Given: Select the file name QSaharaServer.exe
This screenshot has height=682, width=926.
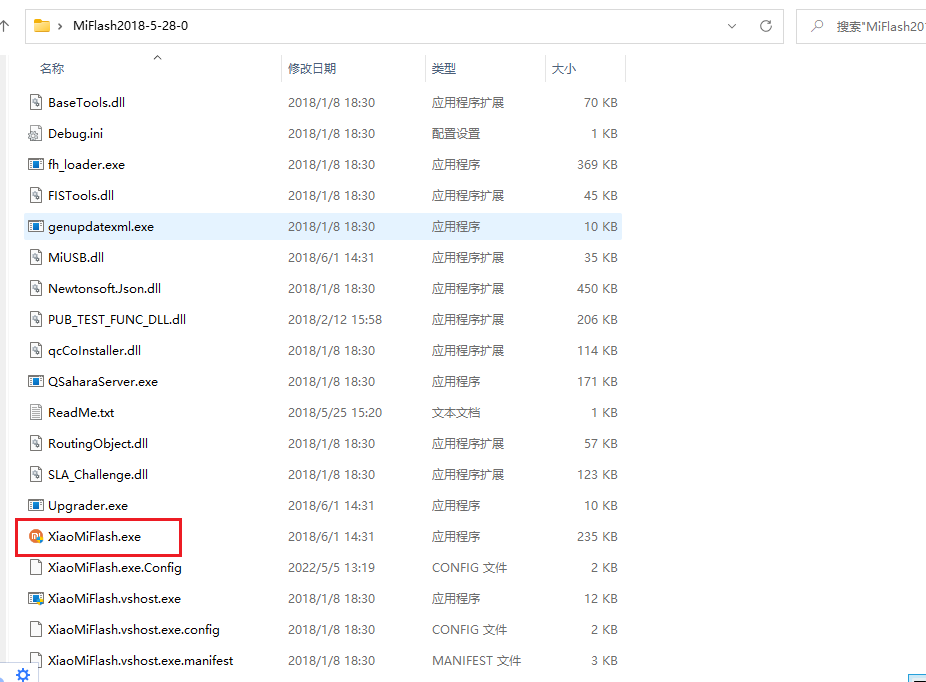Looking at the screenshot, I should [103, 381].
